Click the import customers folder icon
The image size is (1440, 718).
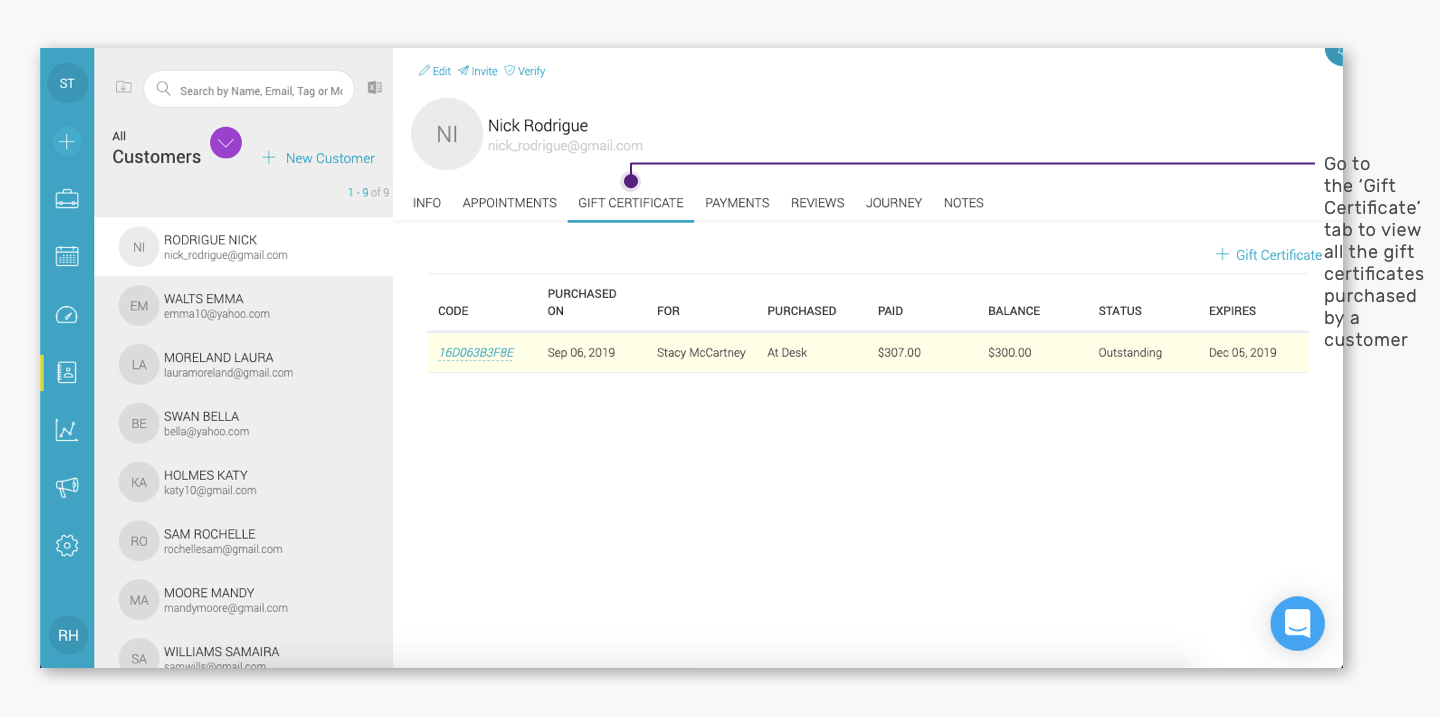point(124,87)
